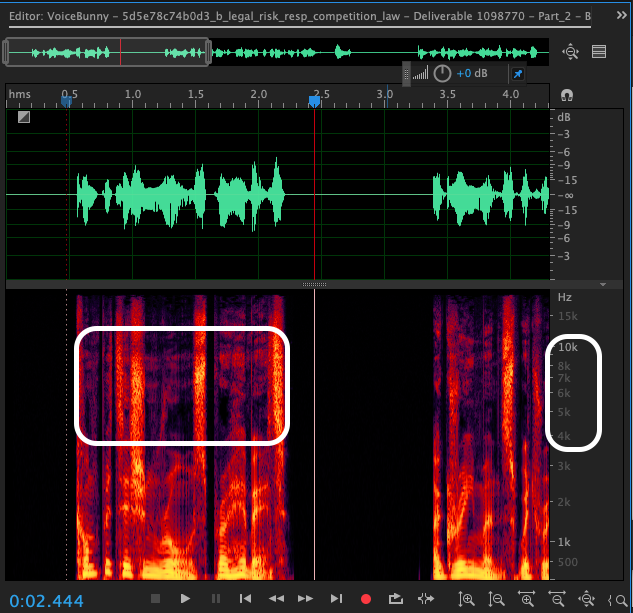Toggle snapping magnet icon by timeline
This screenshot has height=613, width=633.
point(567,95)
